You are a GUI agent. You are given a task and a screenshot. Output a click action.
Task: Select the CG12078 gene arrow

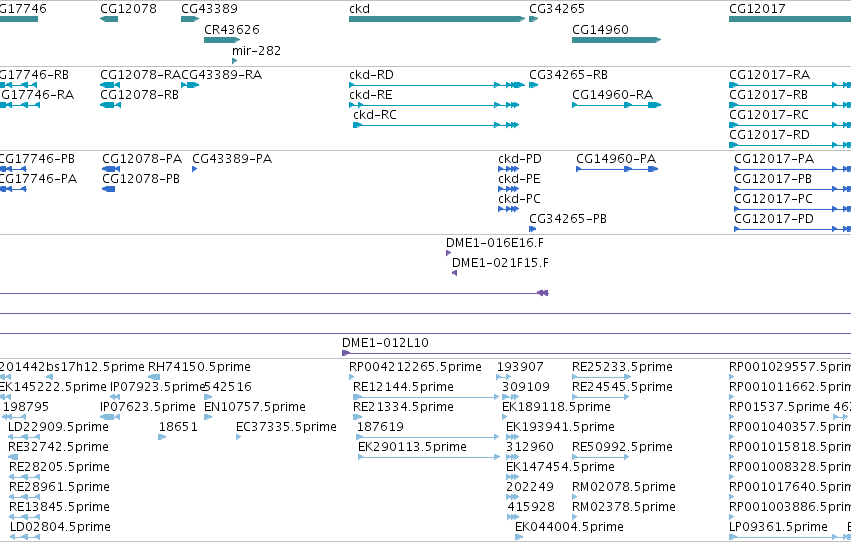109,19
